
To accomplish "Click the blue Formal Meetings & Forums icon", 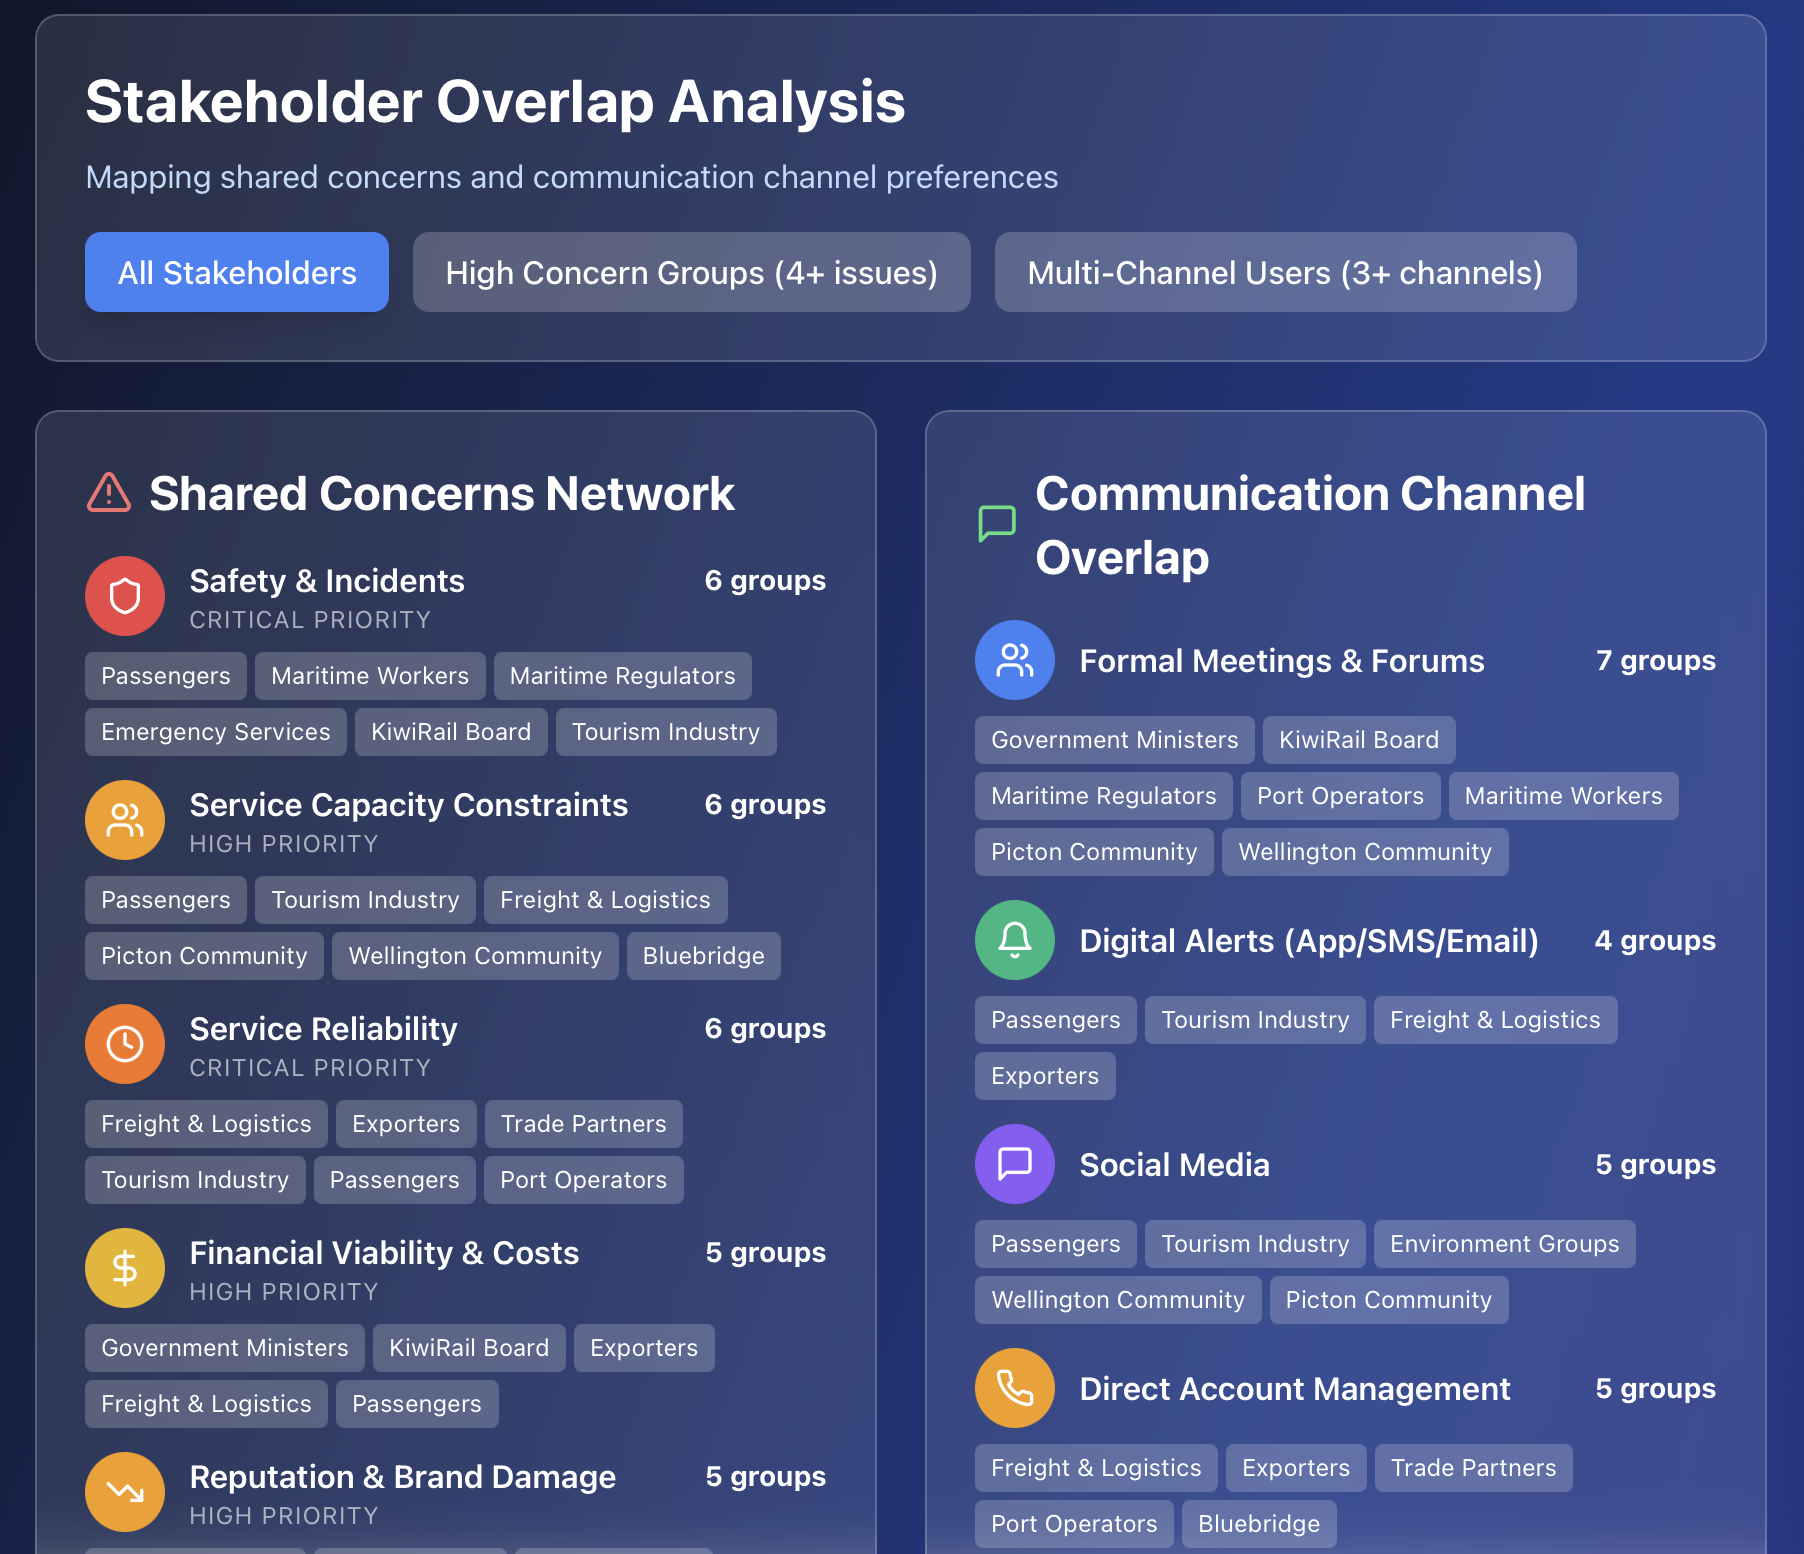I will coord(1015,661).
